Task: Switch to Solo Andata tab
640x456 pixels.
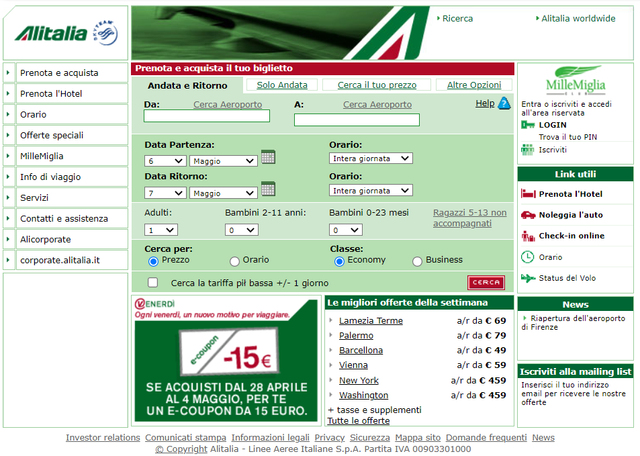Action: pyautogui.click(x=282, y=85)
